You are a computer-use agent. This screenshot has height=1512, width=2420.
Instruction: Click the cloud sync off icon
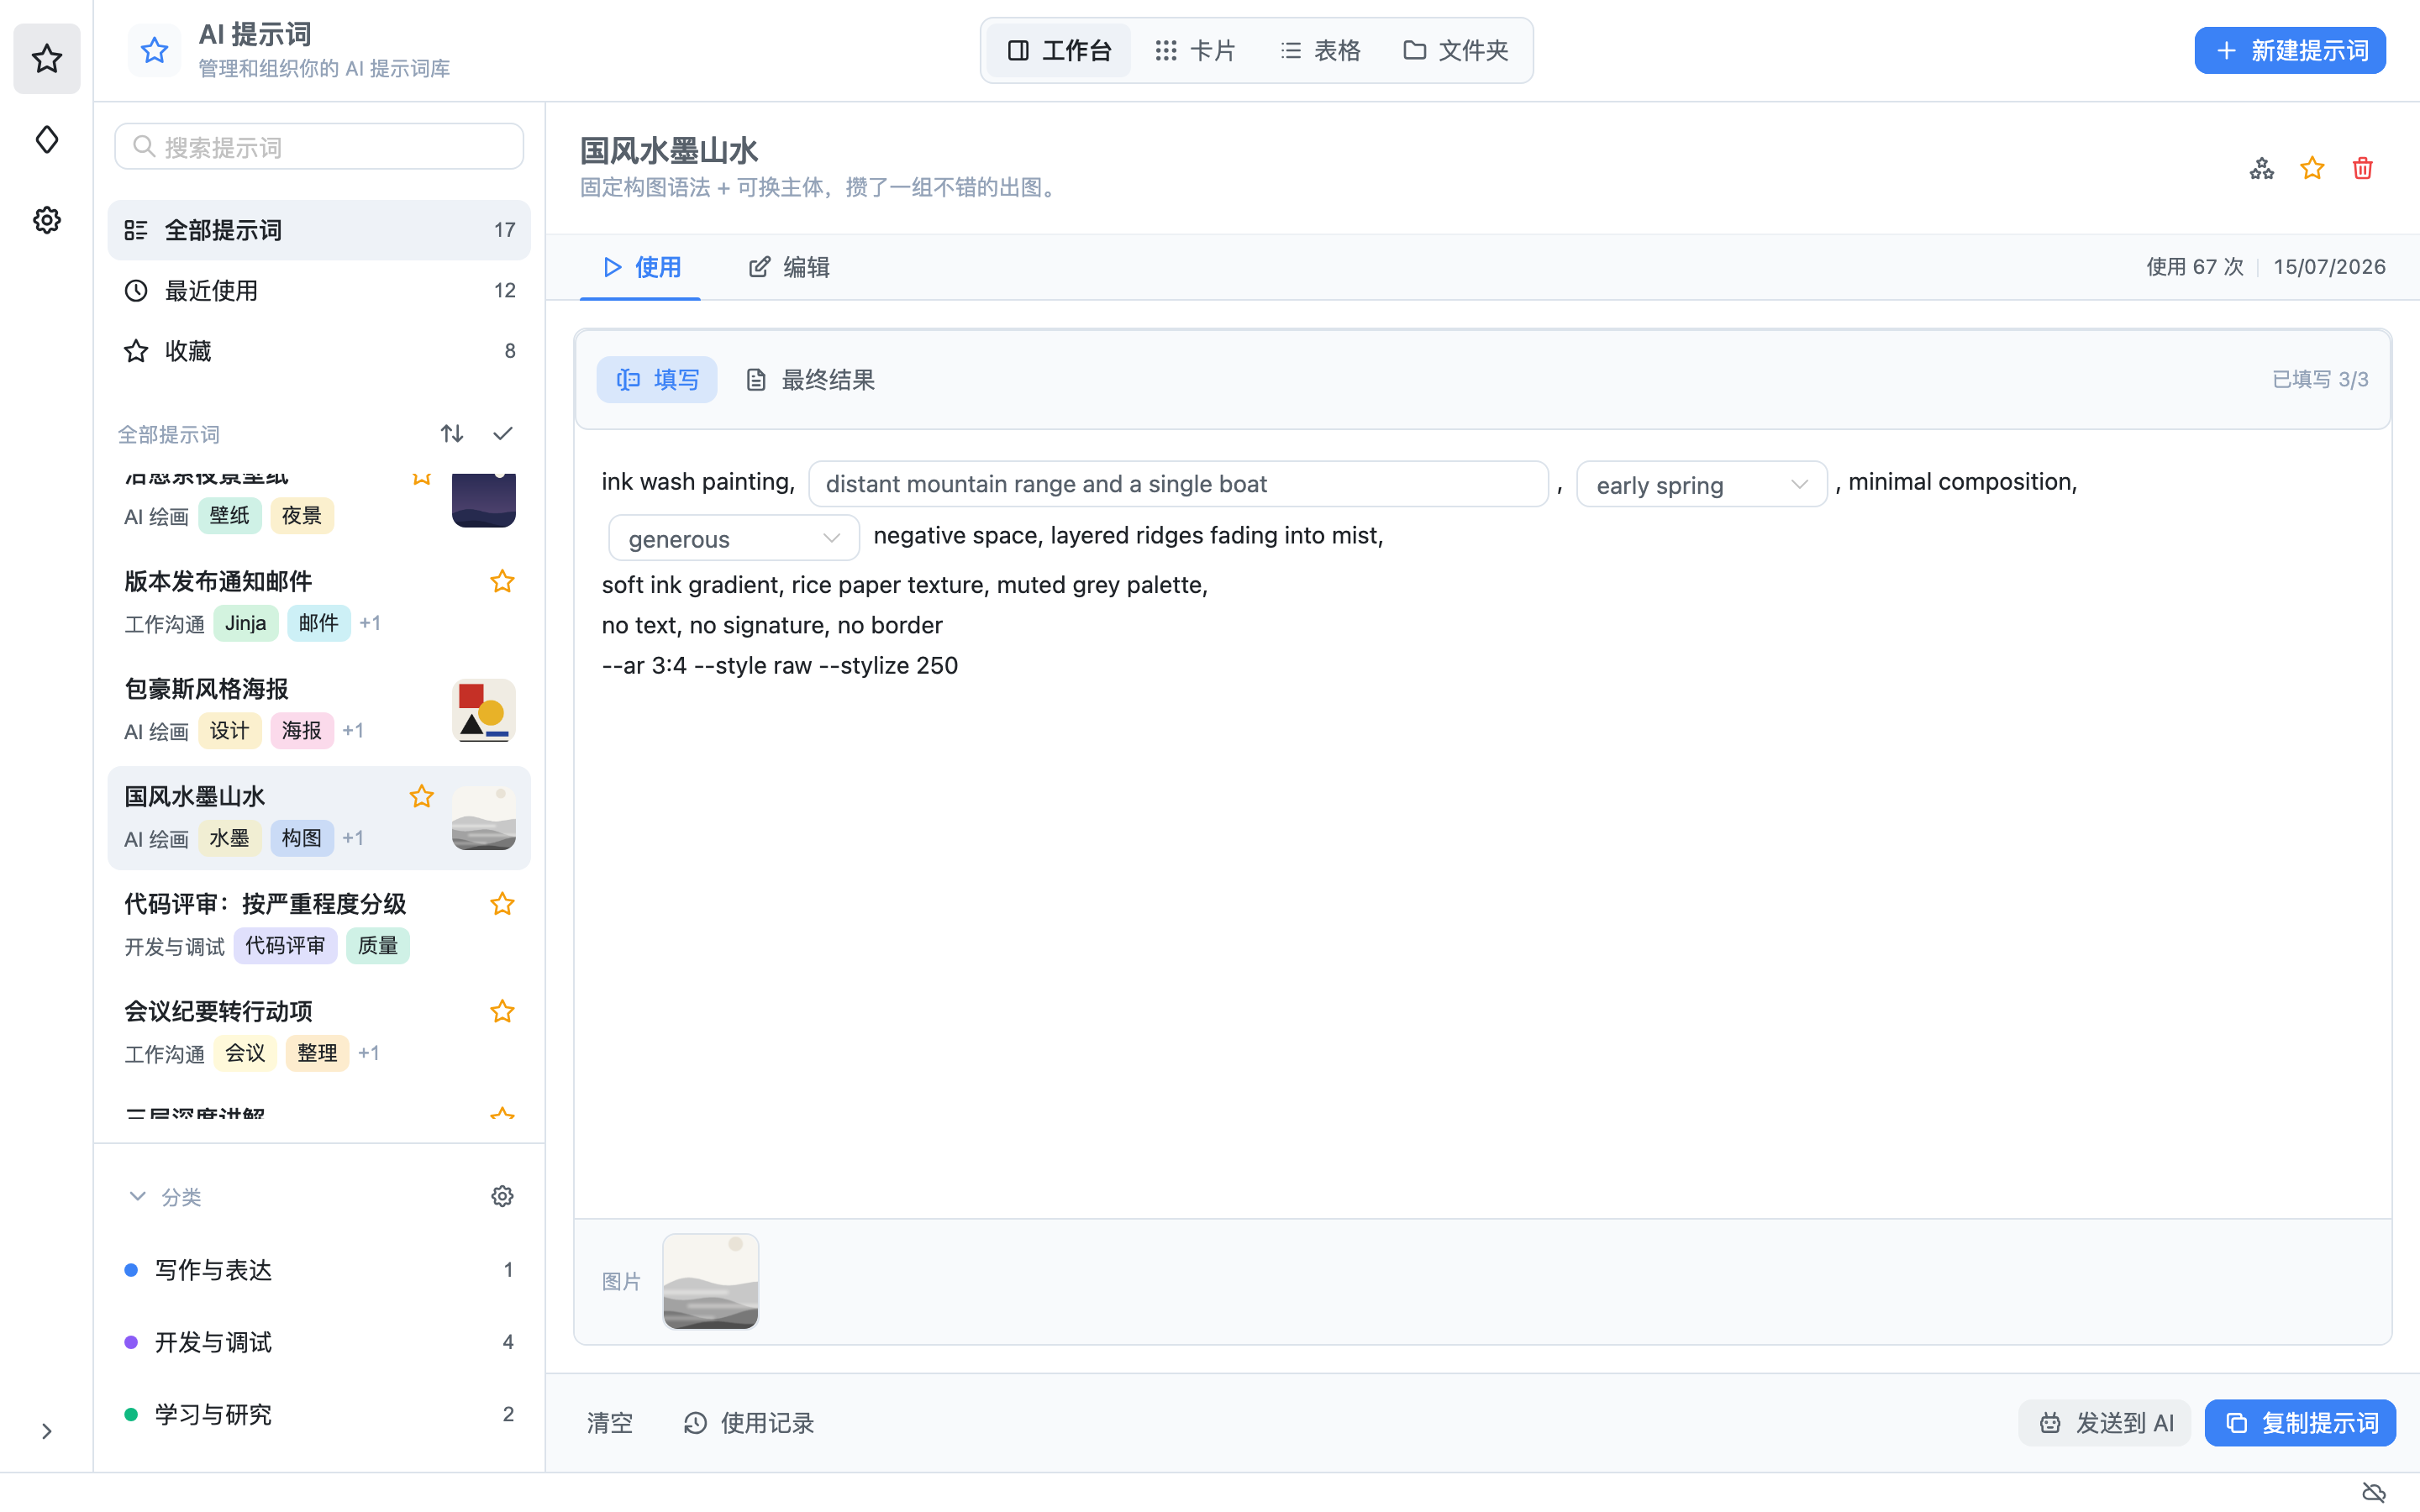click(x=2374, y=1492)
